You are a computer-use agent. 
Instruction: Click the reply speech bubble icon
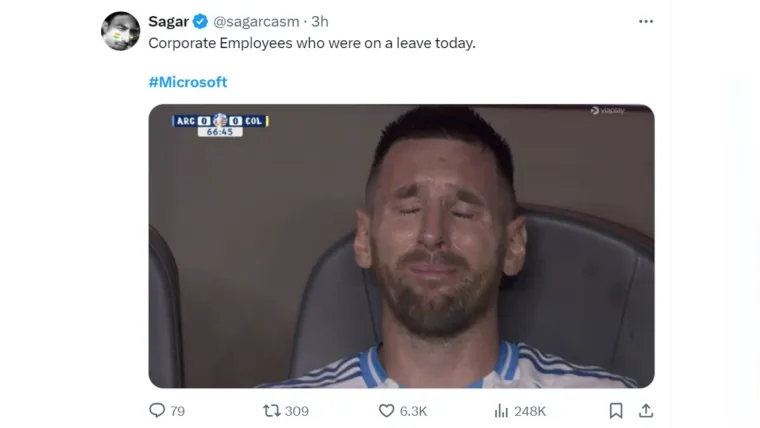point(157,410)
